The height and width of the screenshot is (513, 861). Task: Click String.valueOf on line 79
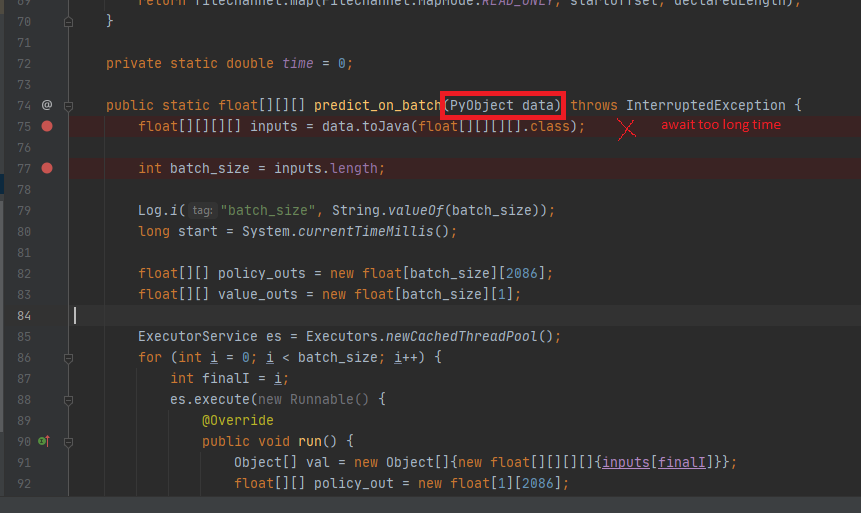point(387,210)
